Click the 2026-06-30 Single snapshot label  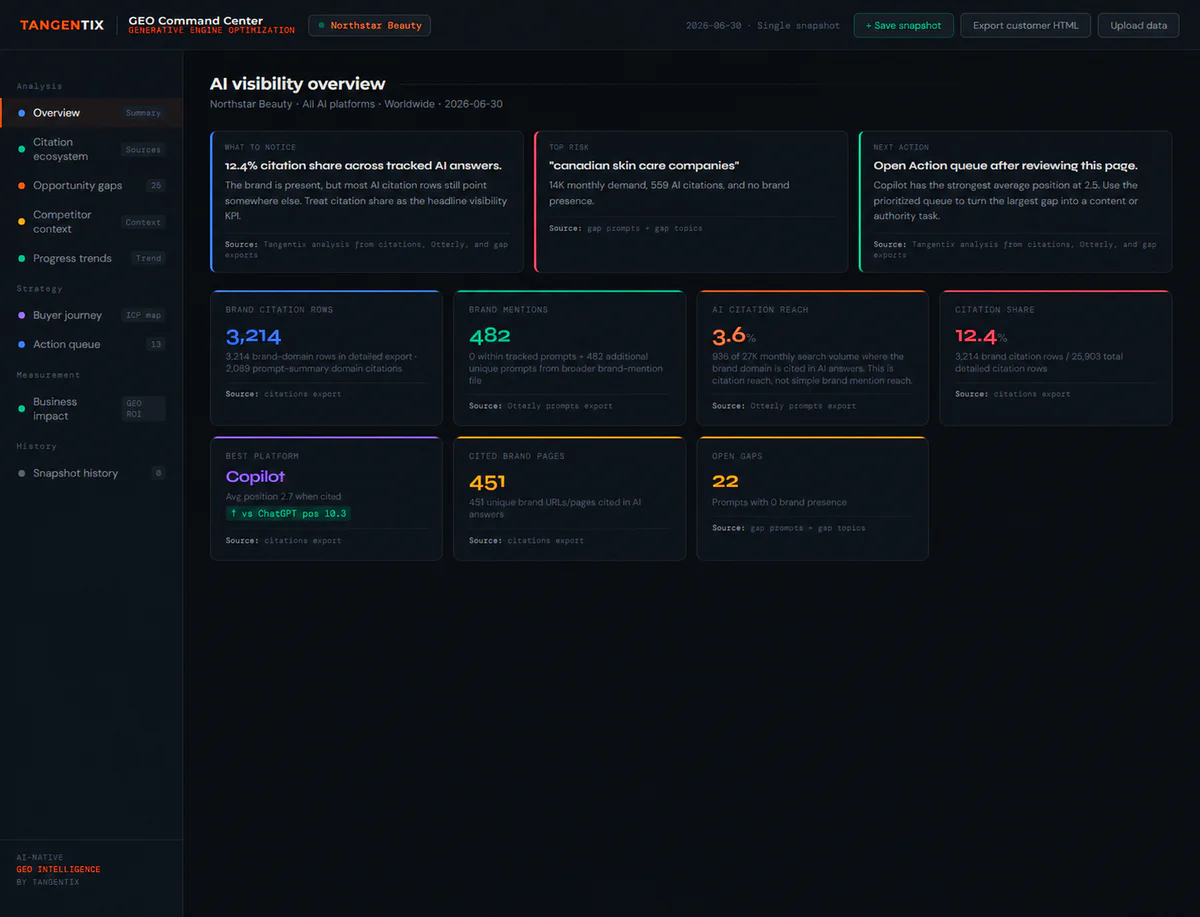763,25
